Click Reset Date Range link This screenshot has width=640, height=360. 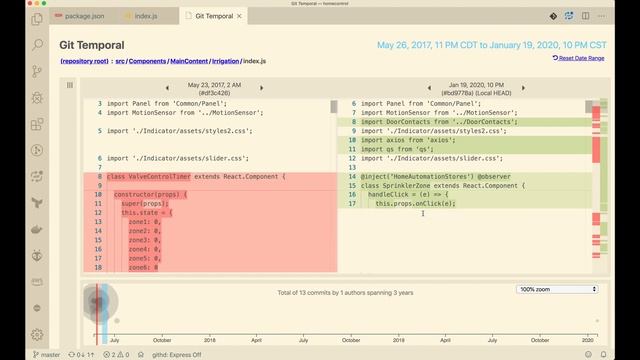578,58
